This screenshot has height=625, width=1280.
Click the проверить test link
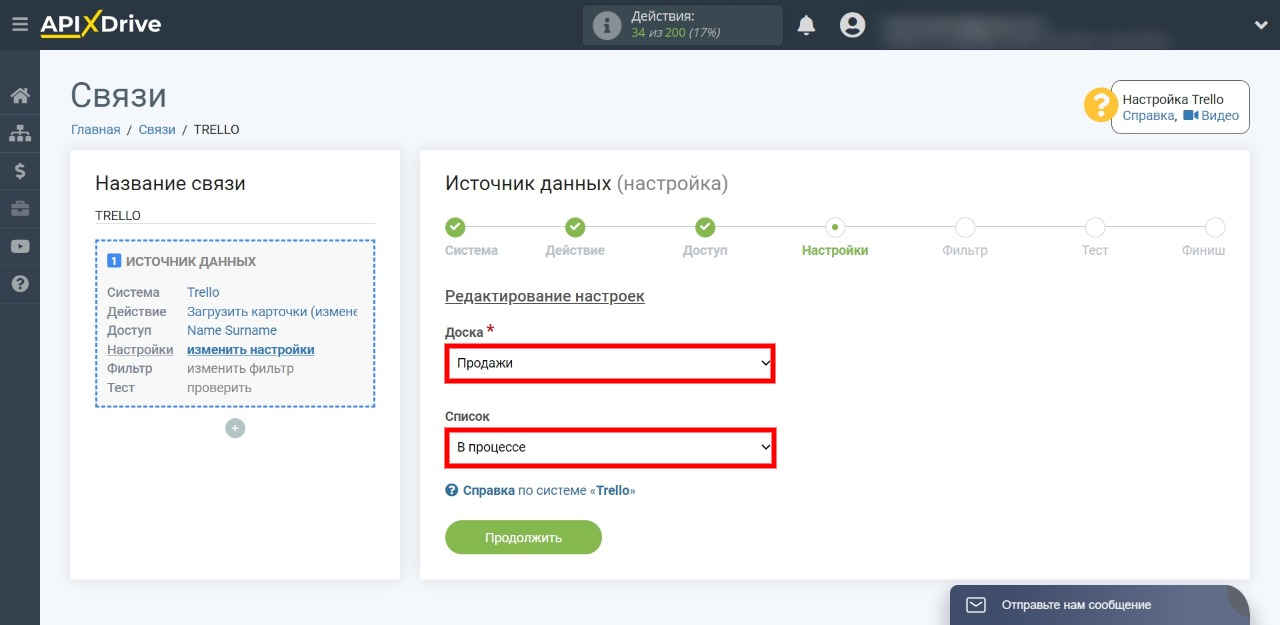[219, 388]
